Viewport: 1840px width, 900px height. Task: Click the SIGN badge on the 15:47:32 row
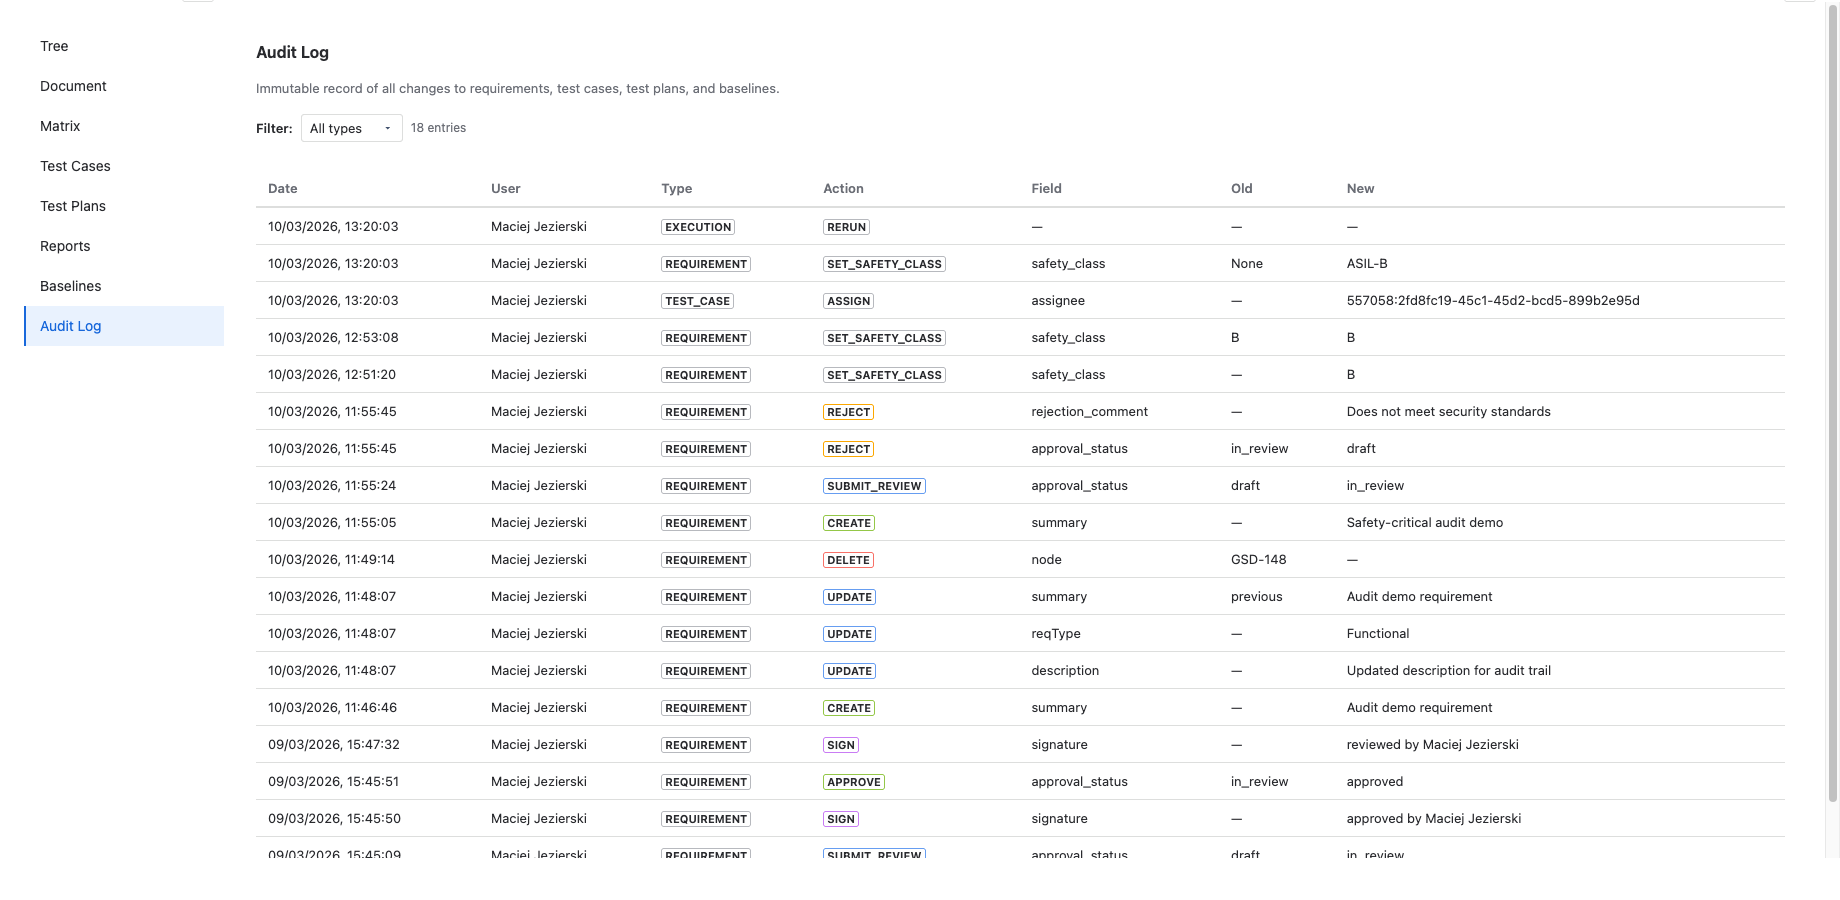(840, 744)
